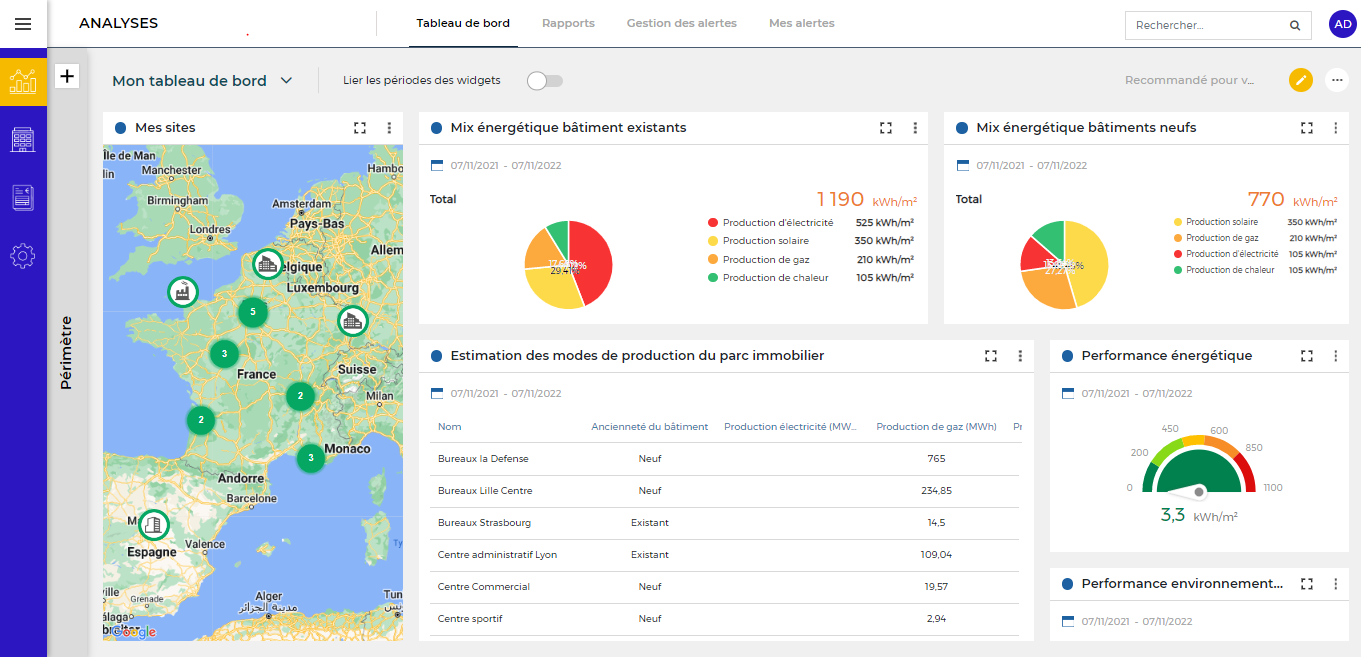Toggle Lier les périodes des widgets
Image resolution: width=1361 pixels, height=657 pixels.
pyautogui.click(x=545, y=81)
